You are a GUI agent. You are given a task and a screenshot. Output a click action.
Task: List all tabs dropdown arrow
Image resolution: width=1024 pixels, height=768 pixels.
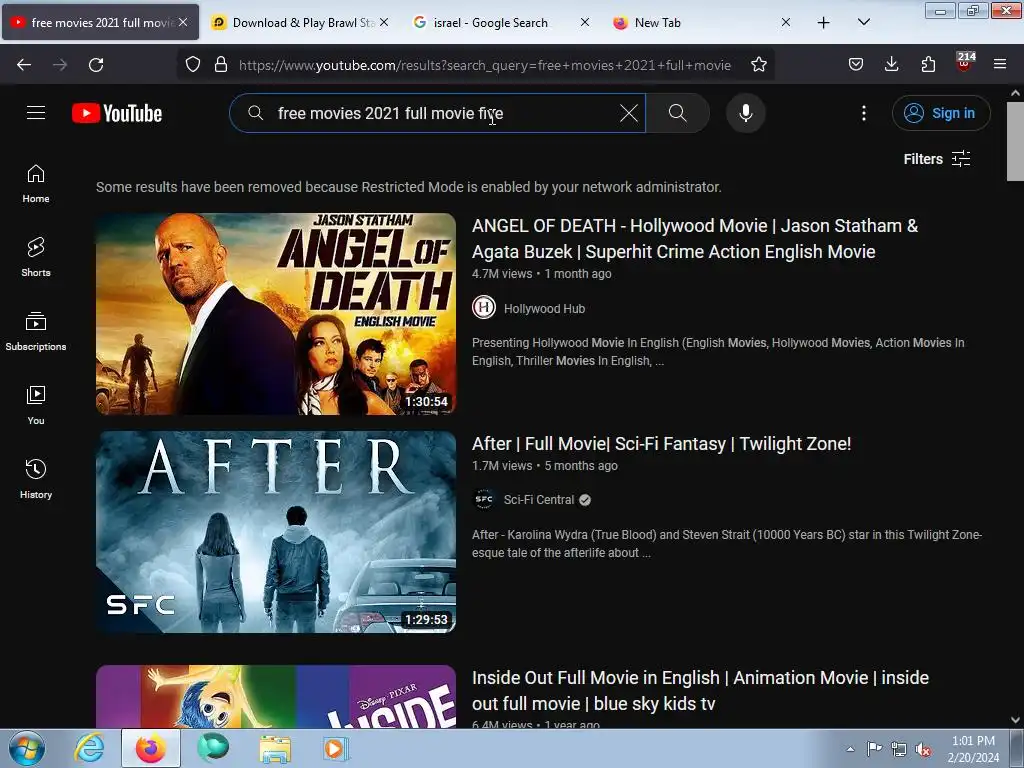point(863,23)
